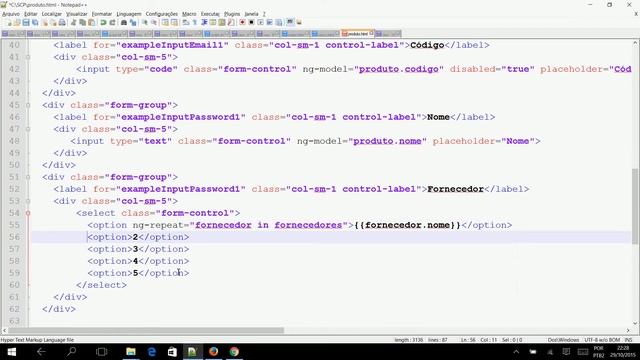Select the active produto.html tab
Screen dimensions: 640x360
pos(356,33)
